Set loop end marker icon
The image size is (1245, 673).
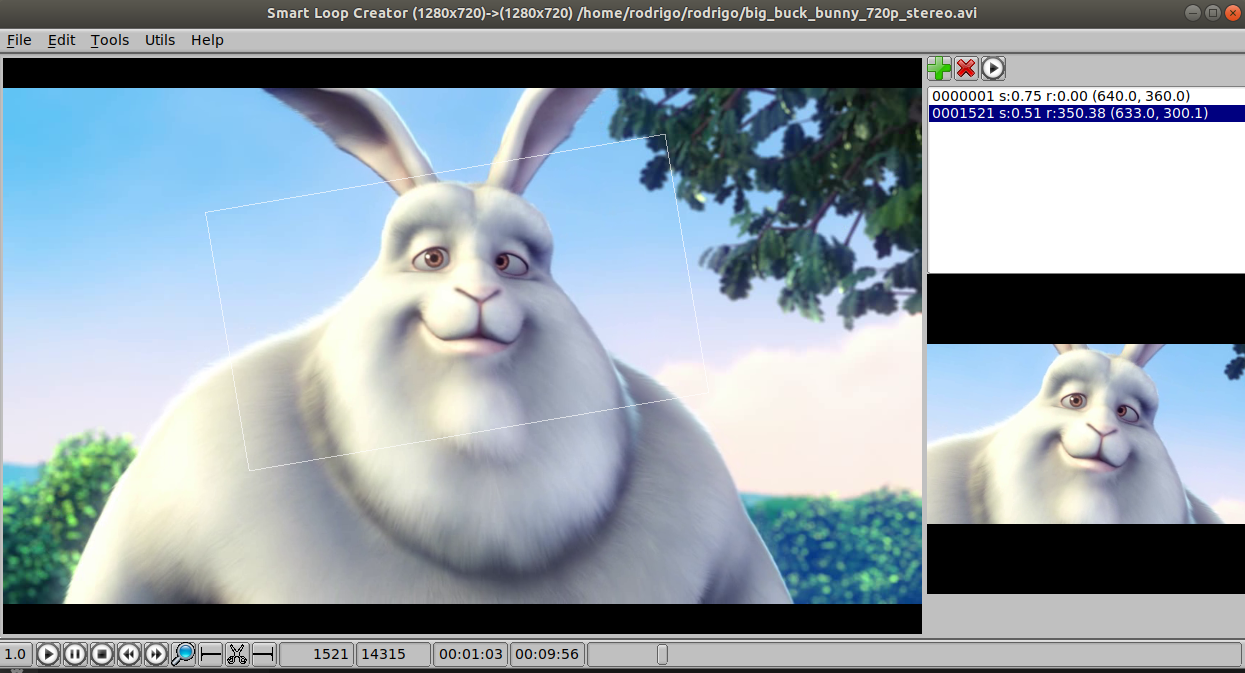click(x=264, y=654)
